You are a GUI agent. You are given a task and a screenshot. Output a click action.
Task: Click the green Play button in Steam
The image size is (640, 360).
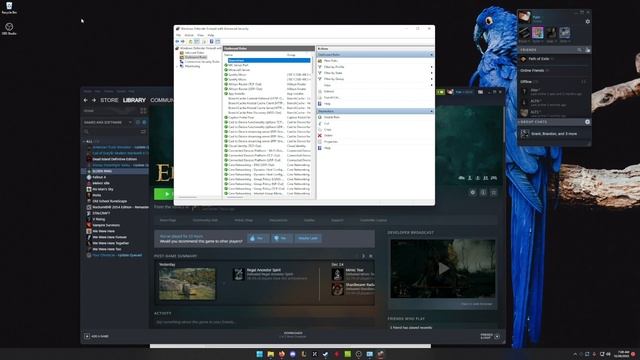coord(164,194)
